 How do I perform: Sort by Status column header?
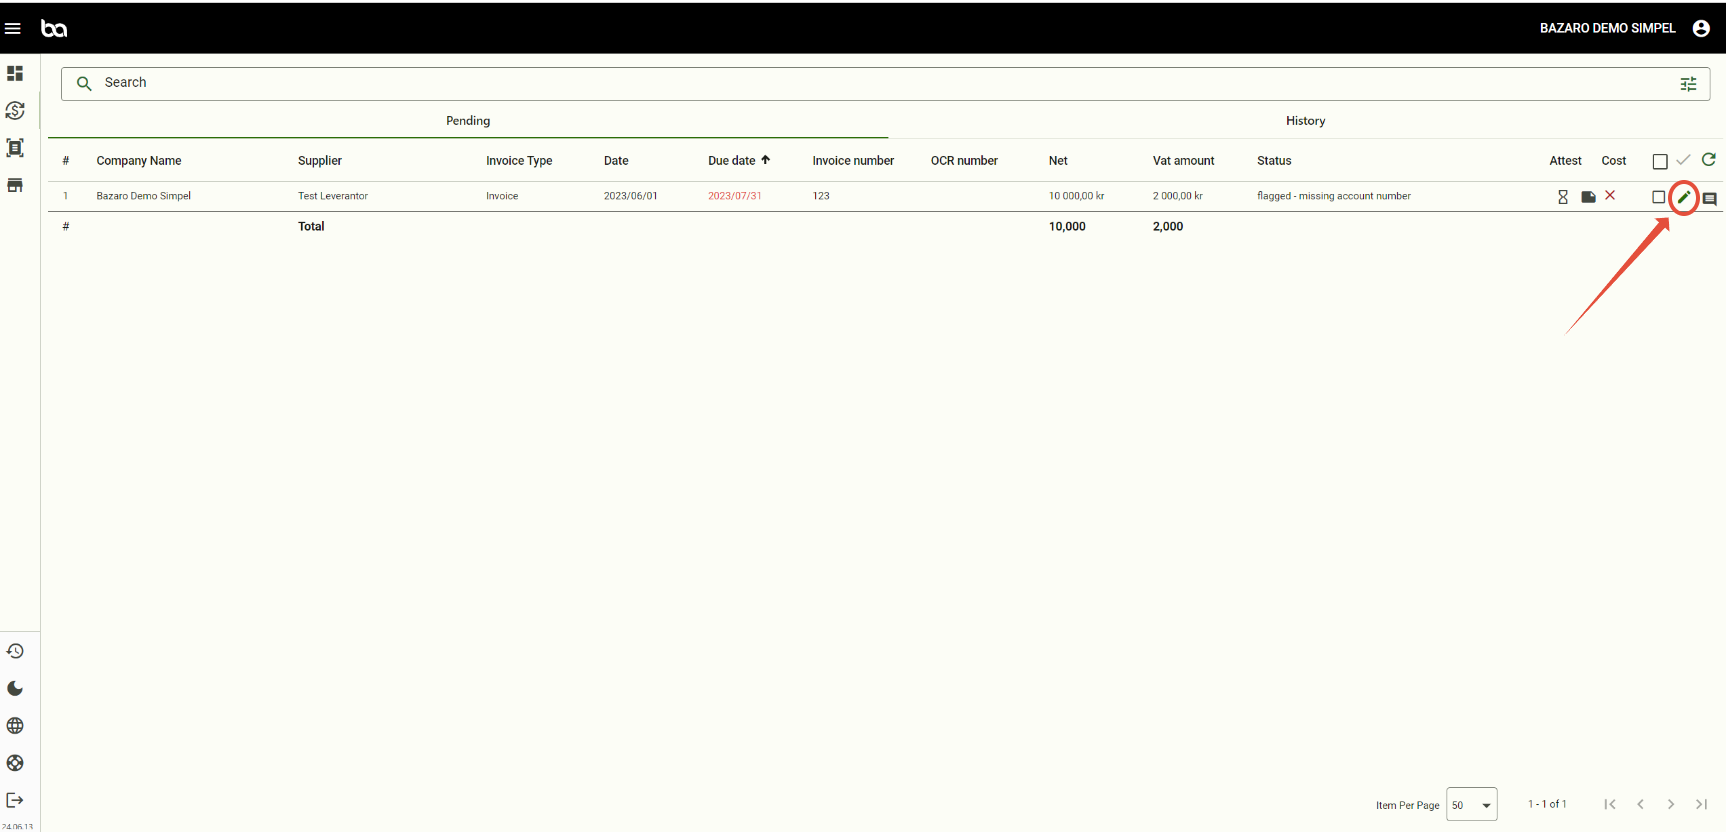coord(1274,161)
